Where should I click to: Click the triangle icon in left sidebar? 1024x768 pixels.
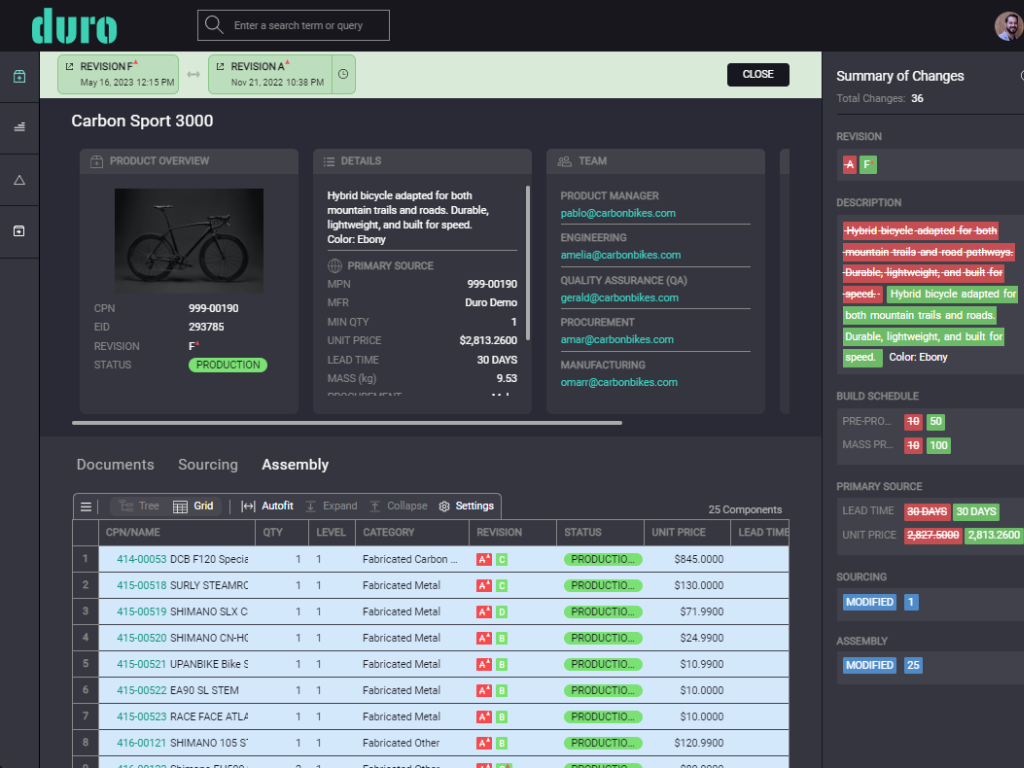point(19,180)
